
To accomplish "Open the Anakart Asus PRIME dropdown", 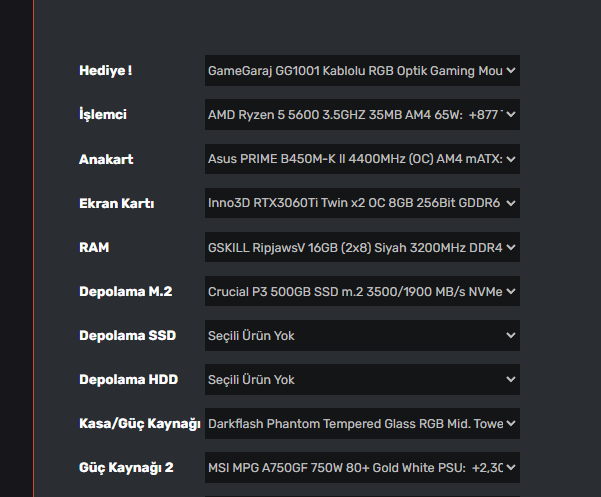I will (x=362, y=159).
